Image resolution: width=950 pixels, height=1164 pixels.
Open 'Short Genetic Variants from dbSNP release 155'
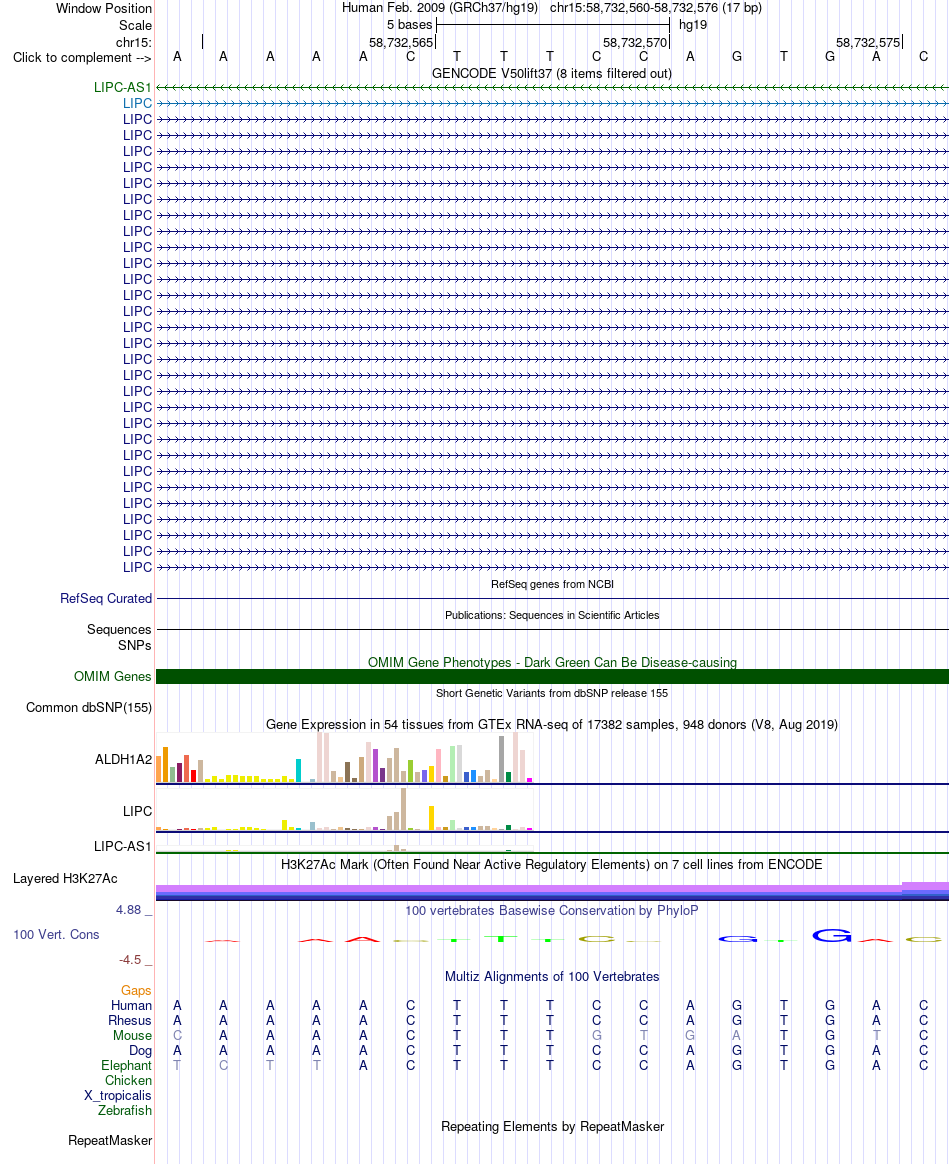pos(552,693)
